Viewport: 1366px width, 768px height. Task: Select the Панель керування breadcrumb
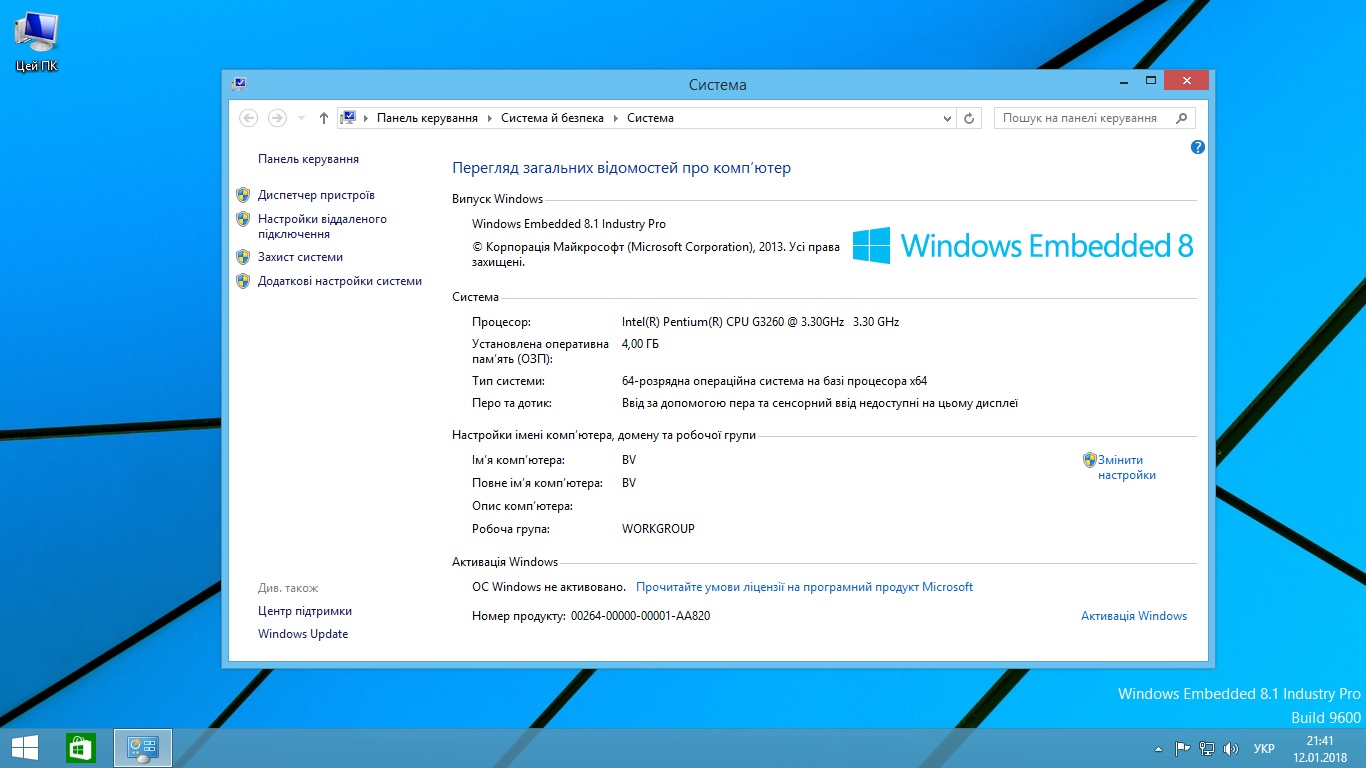pyautogui.click(x=427, y=118)
